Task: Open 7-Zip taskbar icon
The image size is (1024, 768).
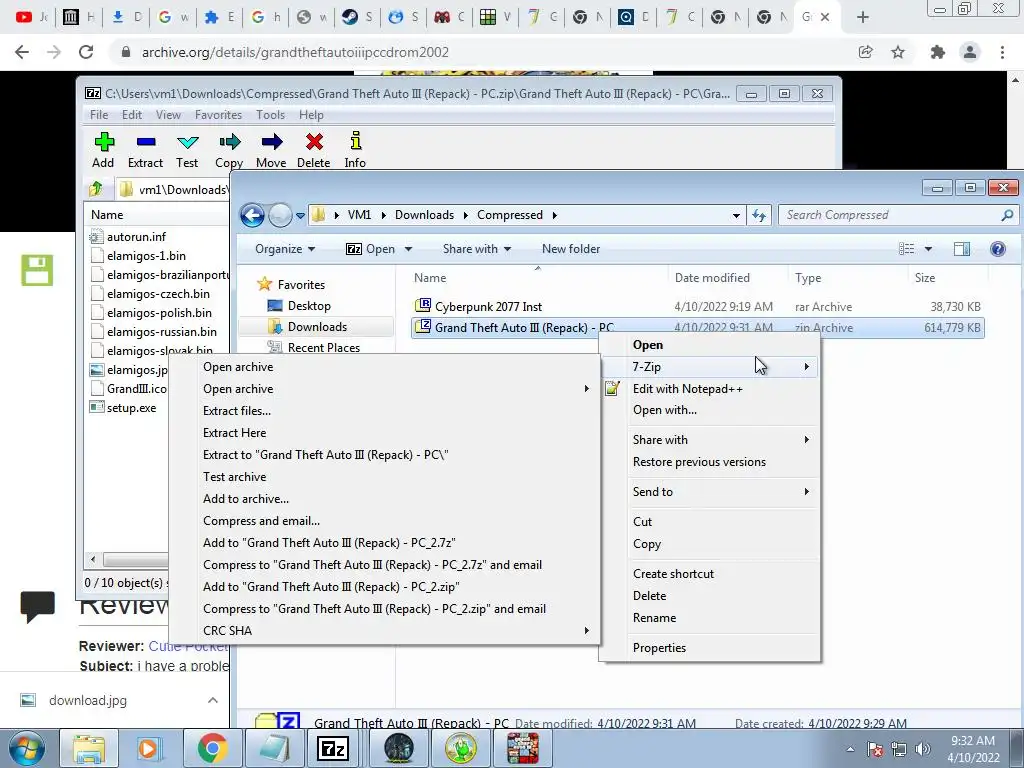Action: point(332,748)
